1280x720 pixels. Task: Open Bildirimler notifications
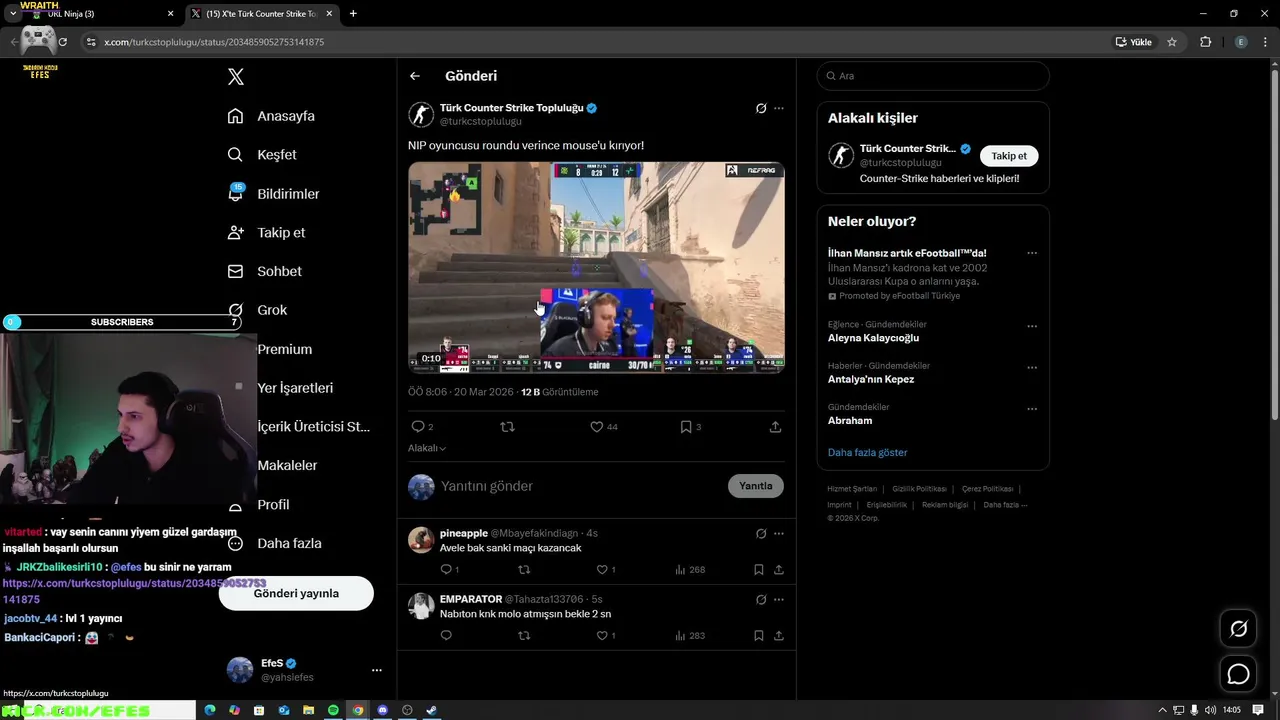[273, 194]
